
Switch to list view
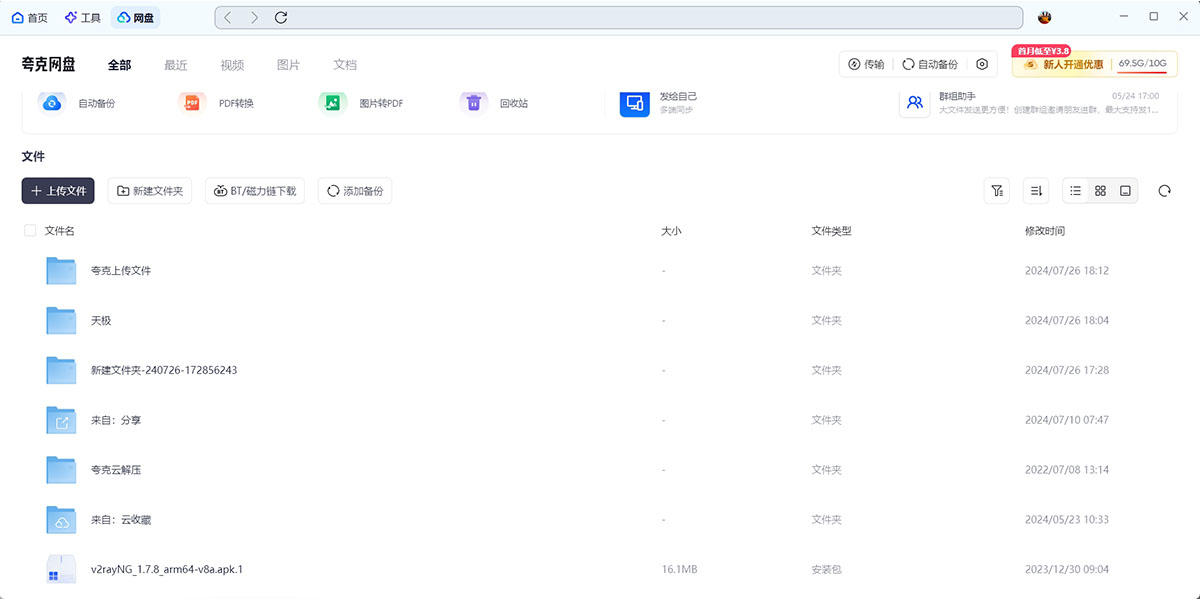pos(1075,191)
